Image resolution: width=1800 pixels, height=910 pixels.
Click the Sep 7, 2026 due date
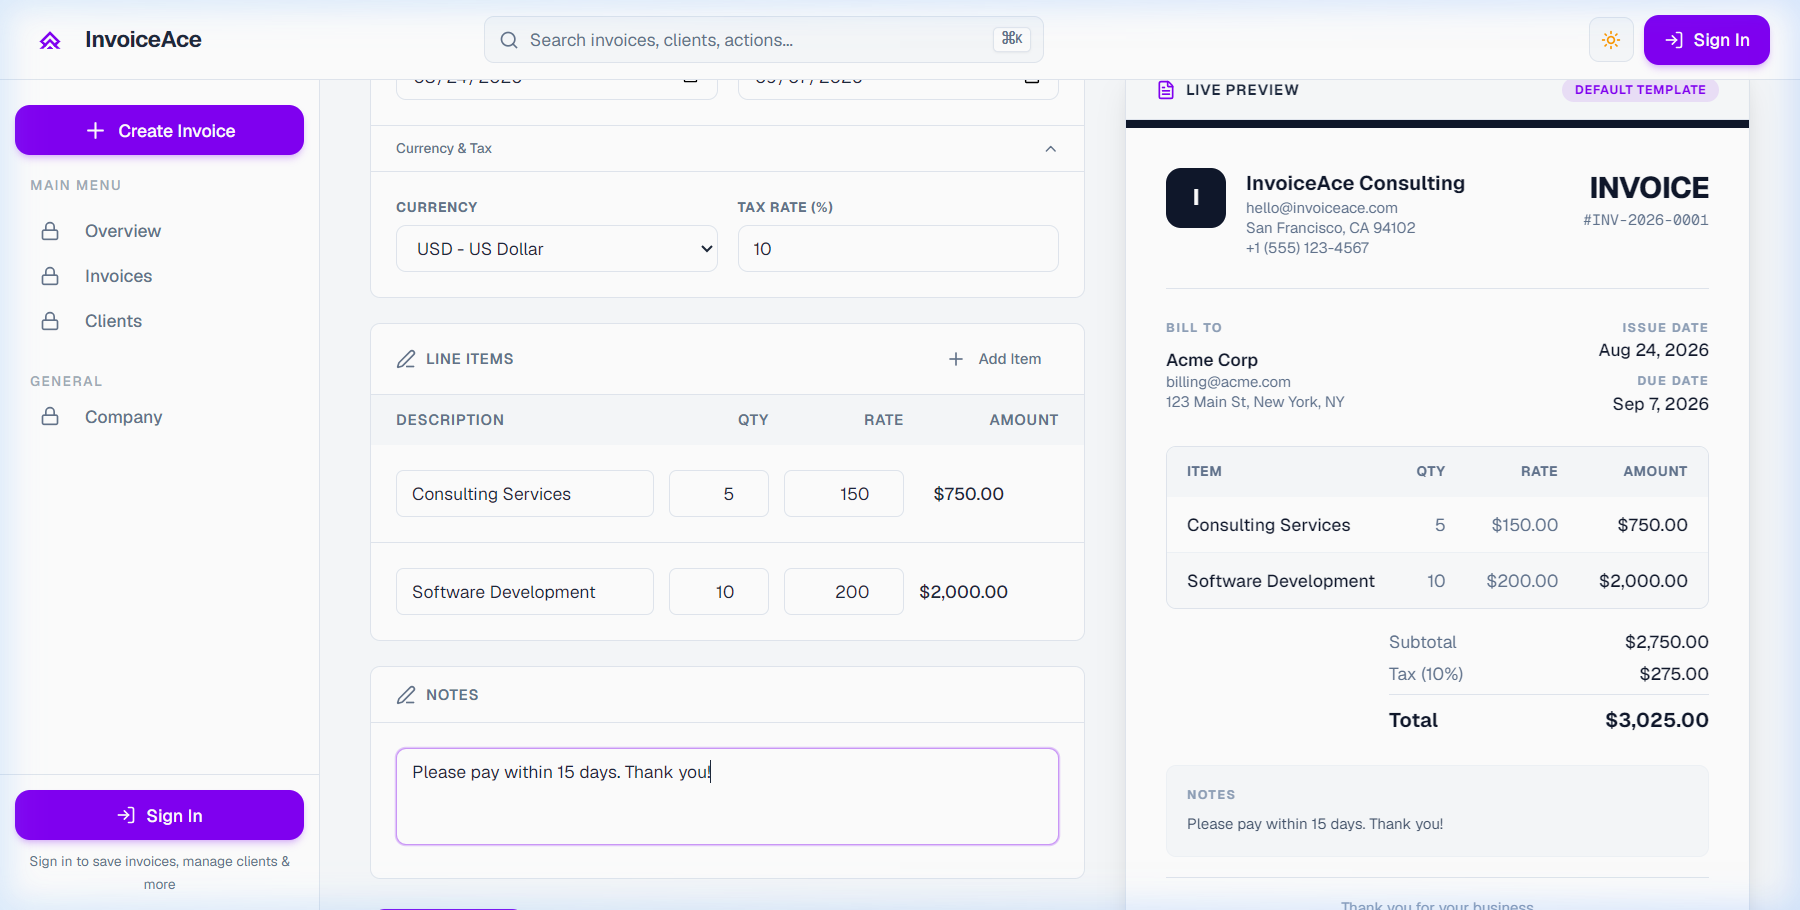coord(1661,404)
